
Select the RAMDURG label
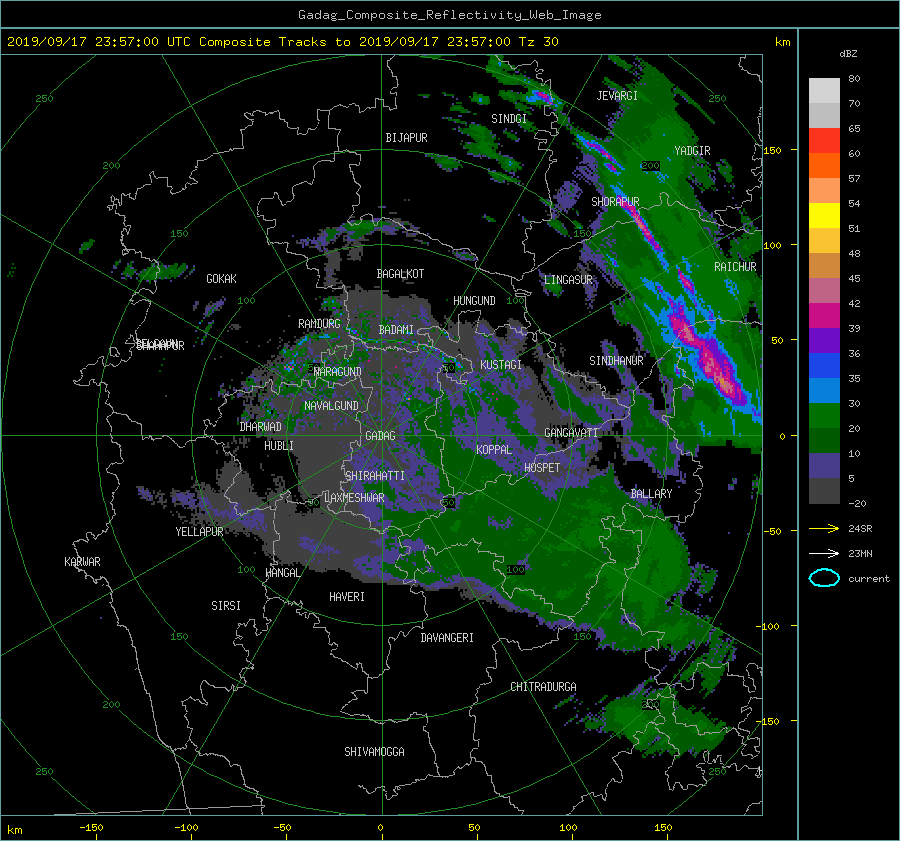pos(319,324)
